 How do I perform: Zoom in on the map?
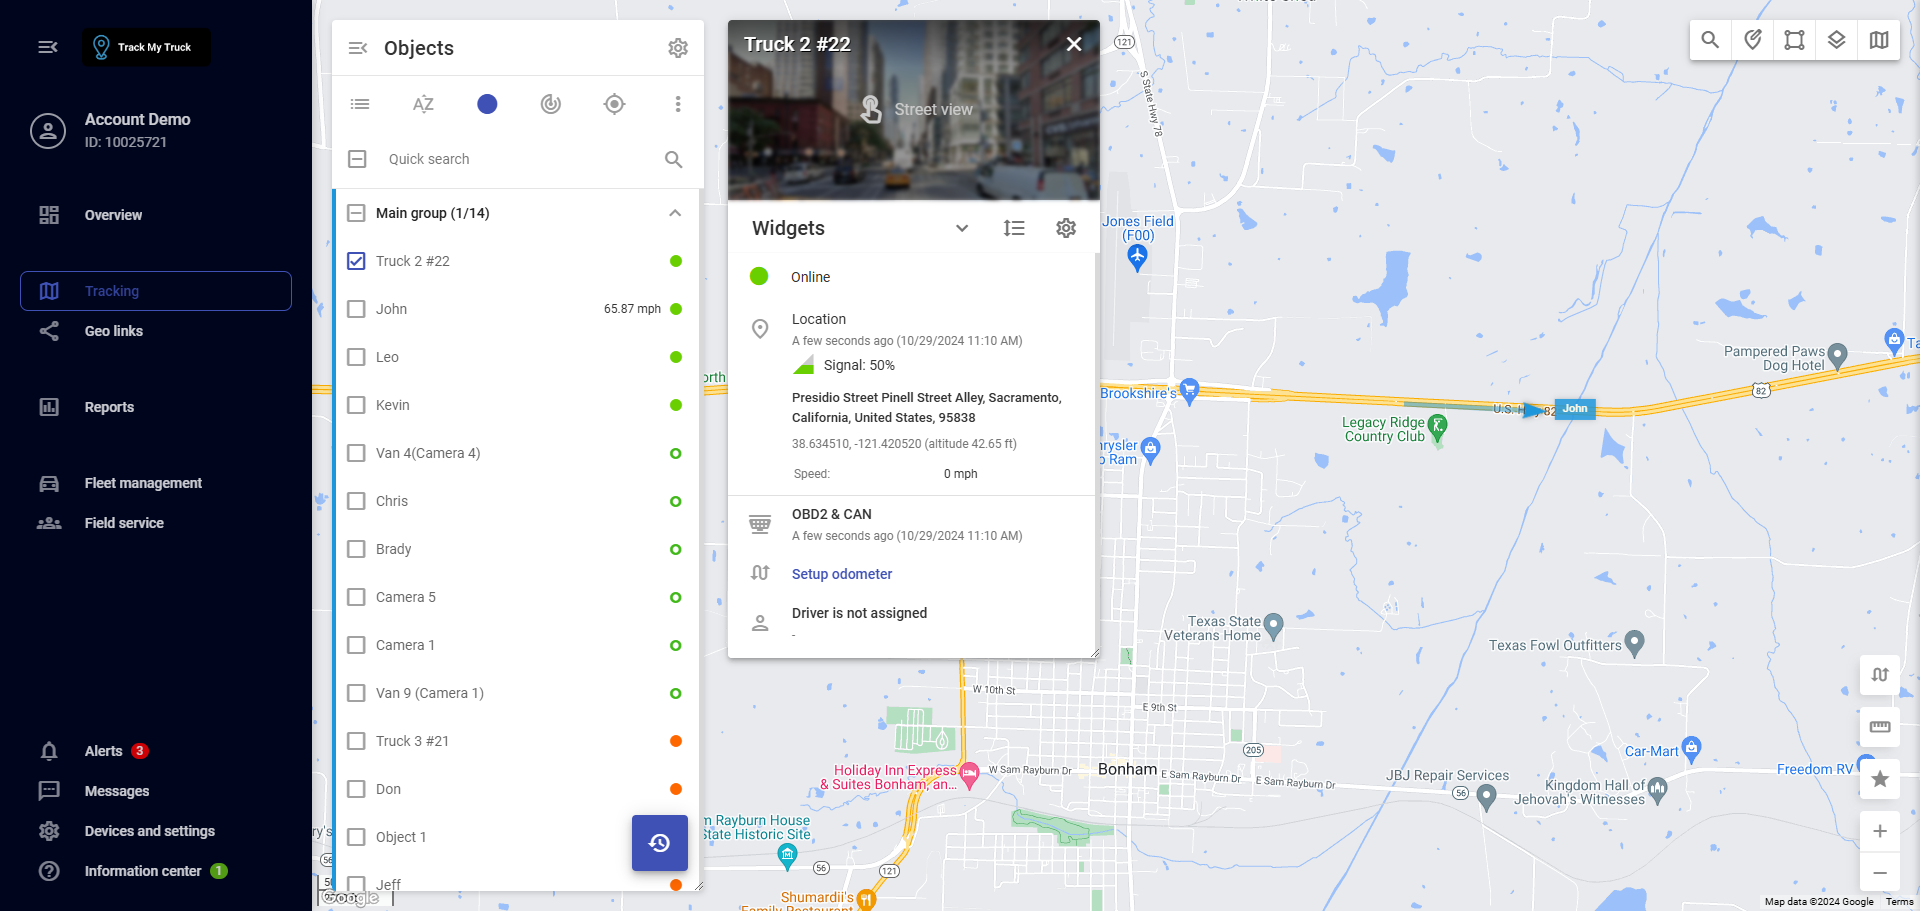pyautogui.click(x=1879, y=831)
